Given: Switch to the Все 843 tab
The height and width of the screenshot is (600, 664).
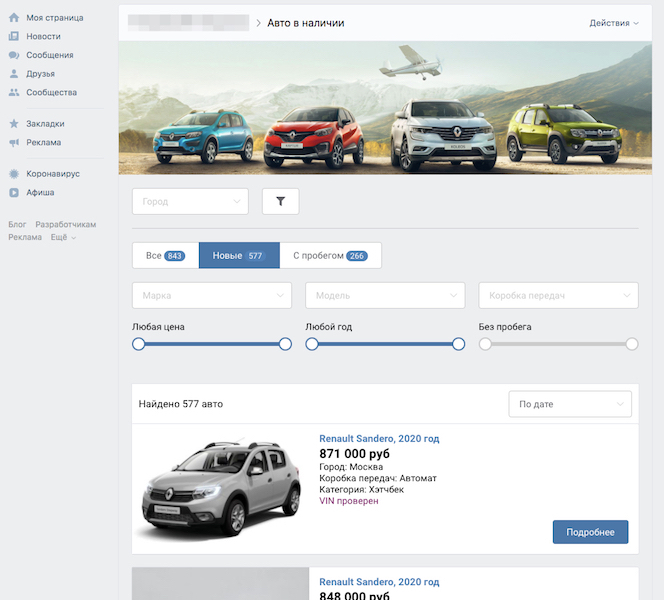Looking at the screenshot, I should pyautogui.click(x=166, y=255).
